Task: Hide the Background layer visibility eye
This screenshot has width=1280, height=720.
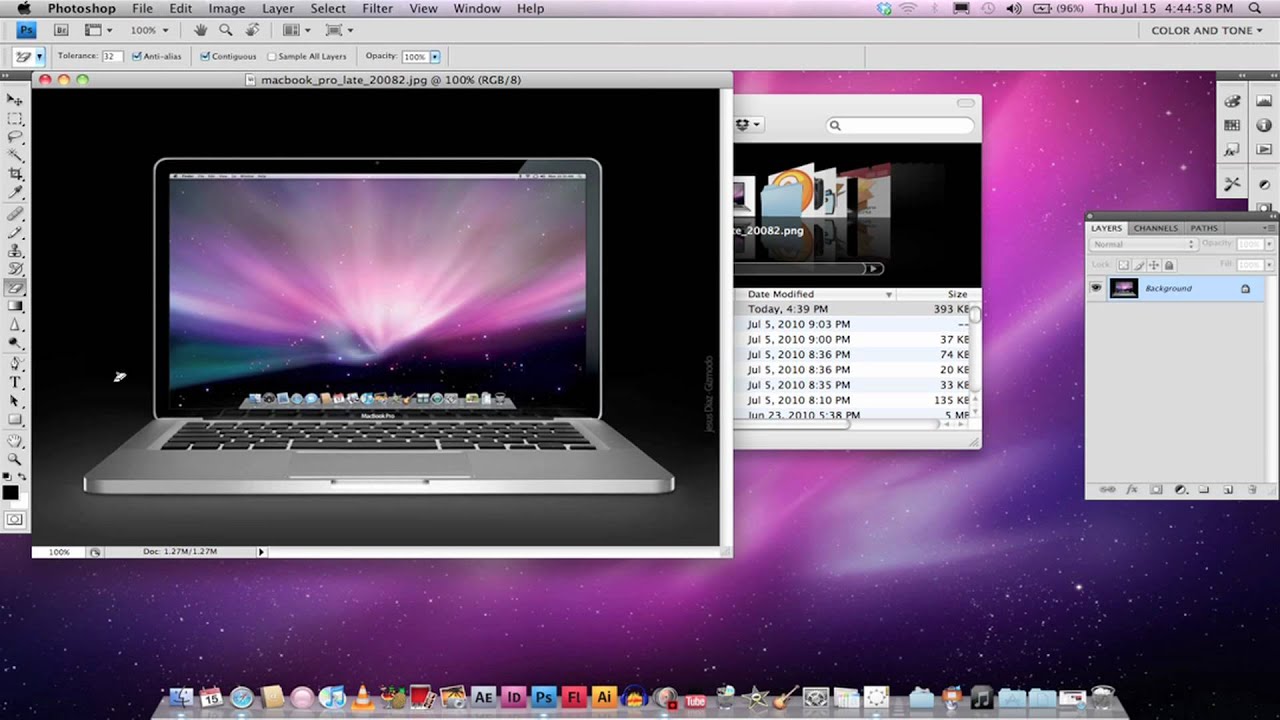Action: [1096, 288]
